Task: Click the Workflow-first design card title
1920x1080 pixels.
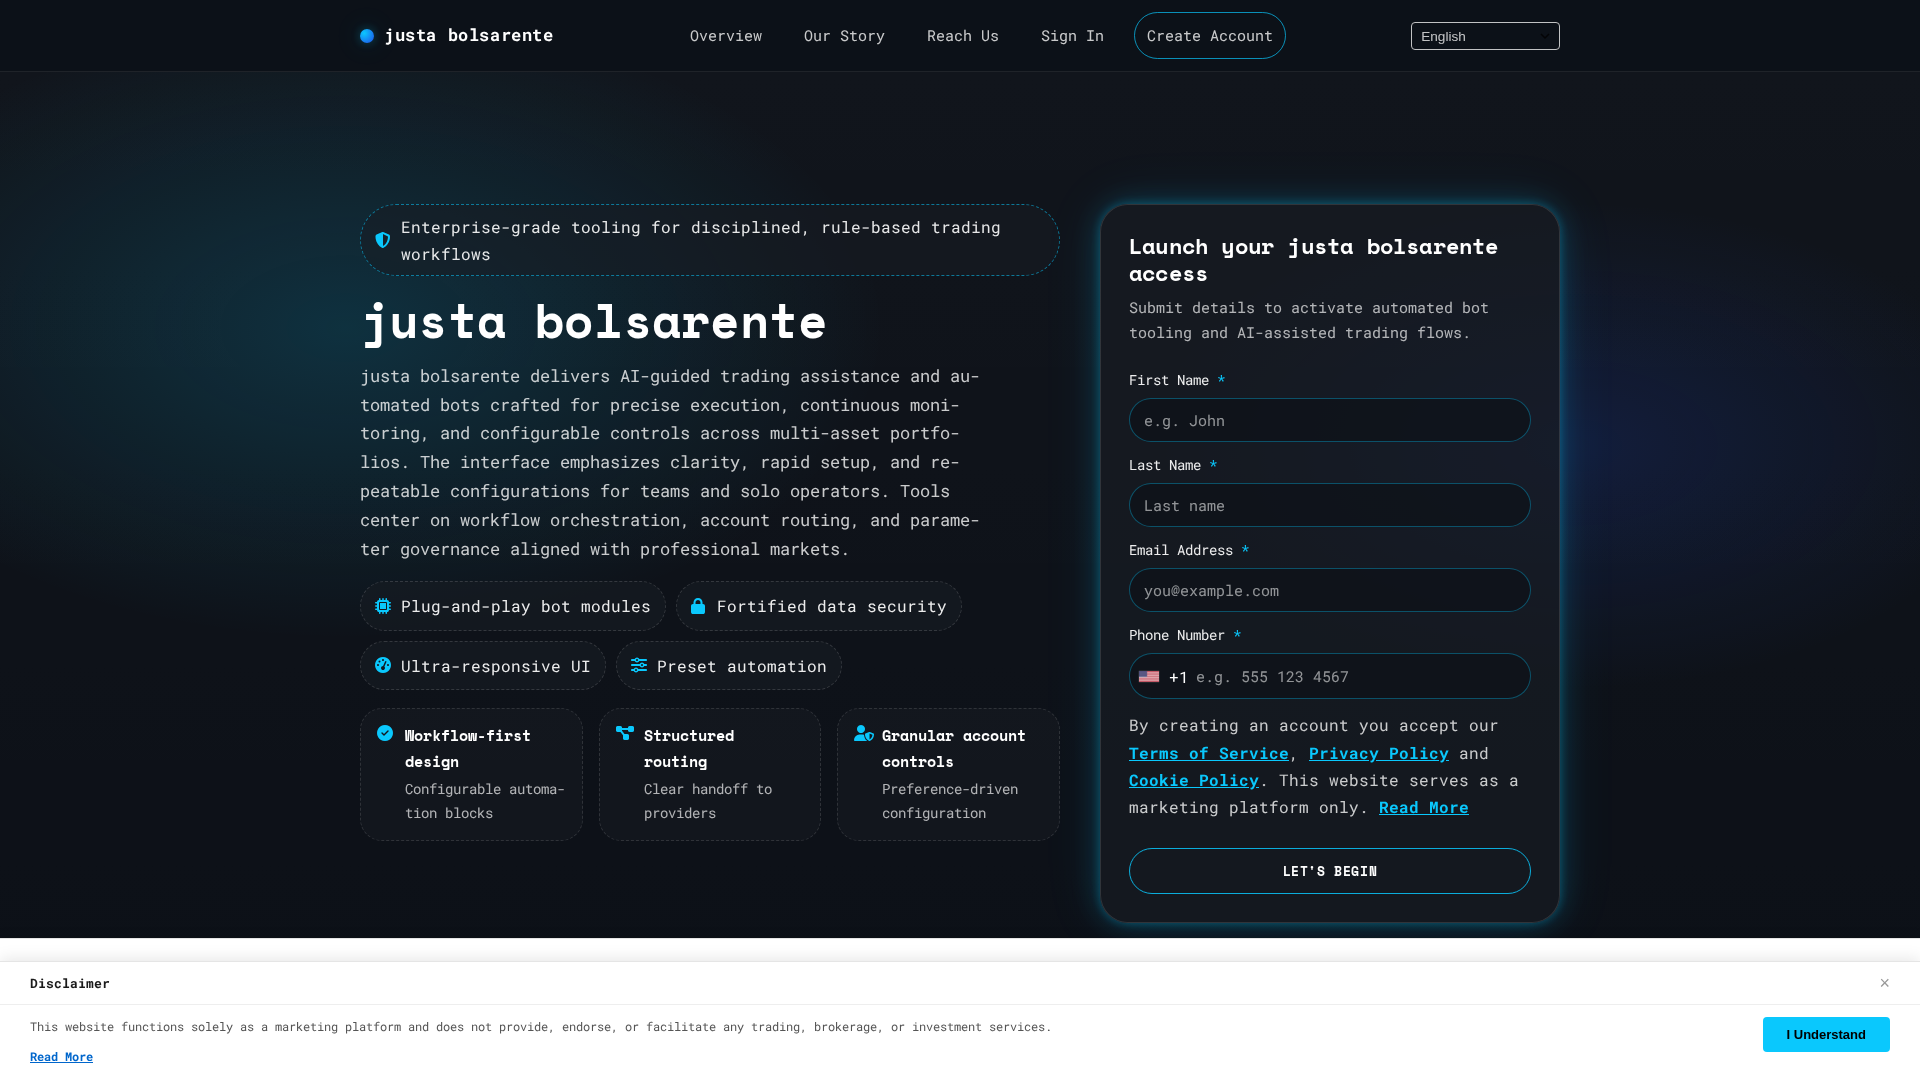Action: click(x=468, y=748)
